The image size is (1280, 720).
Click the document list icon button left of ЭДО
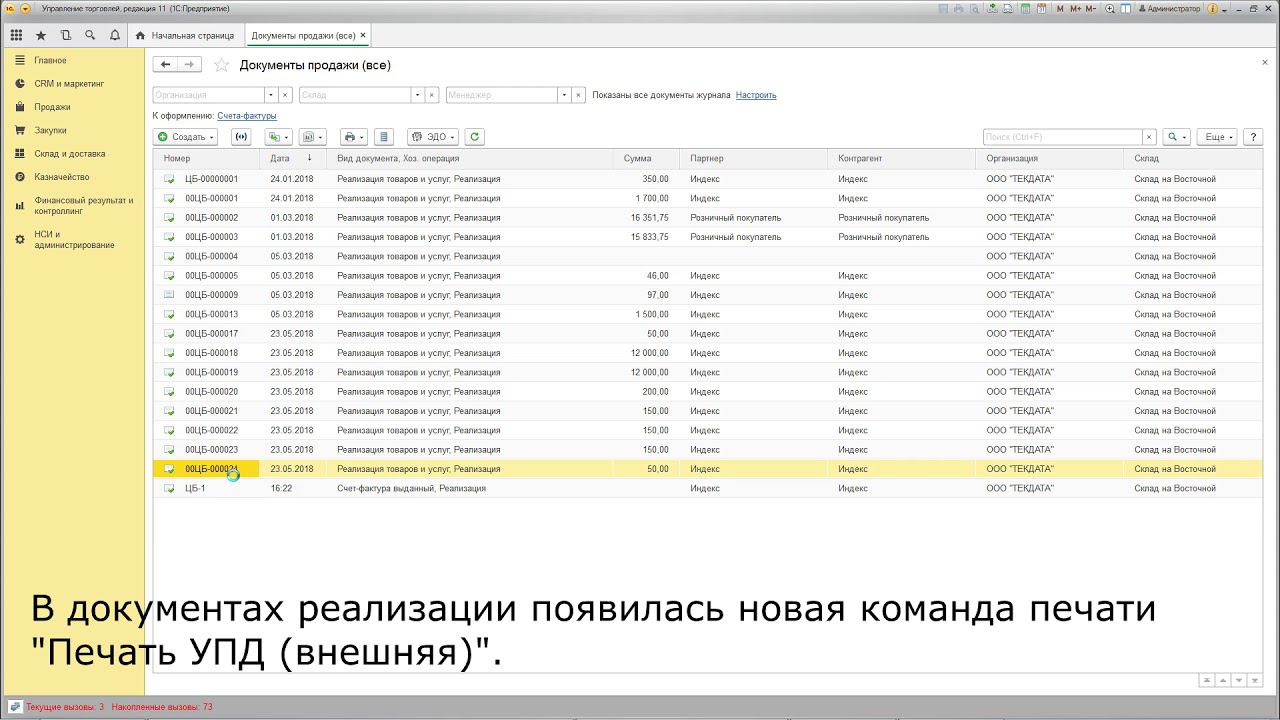[386, 137]
